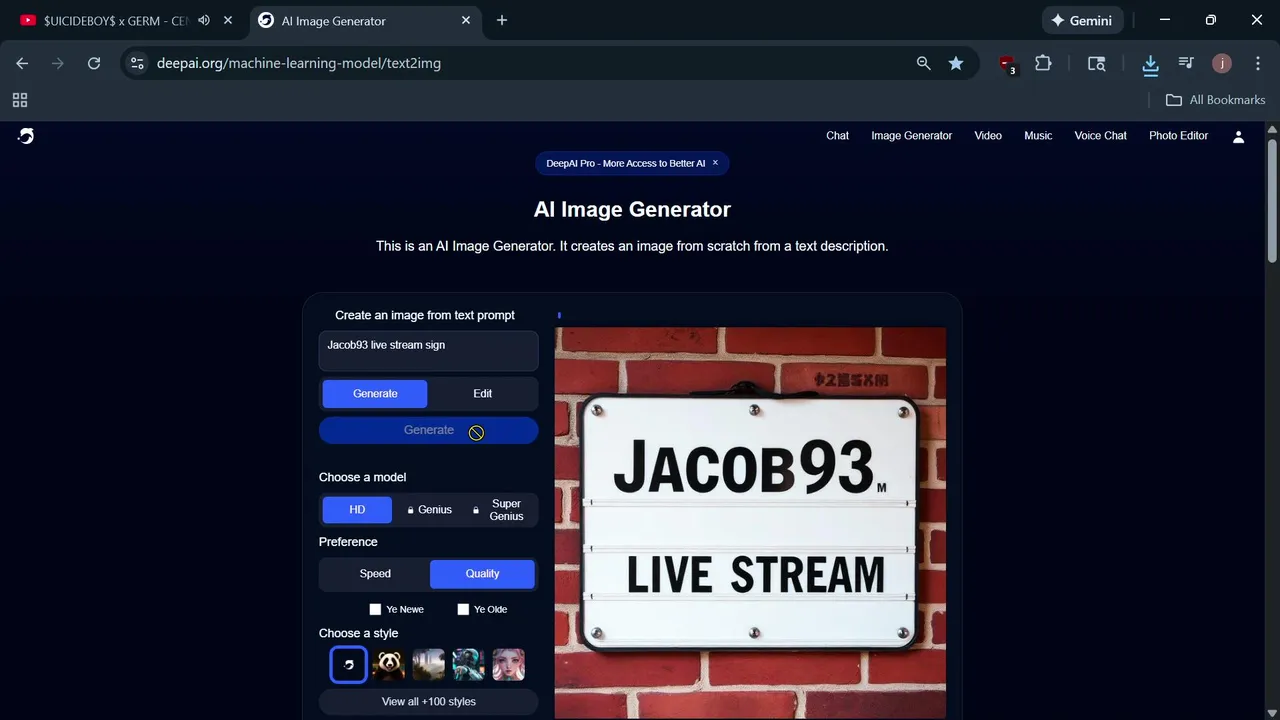Click the wide Generate submit button
The width and height of the screenshot is (1280, 720).
pyautogui.click(x=428, y=430)
